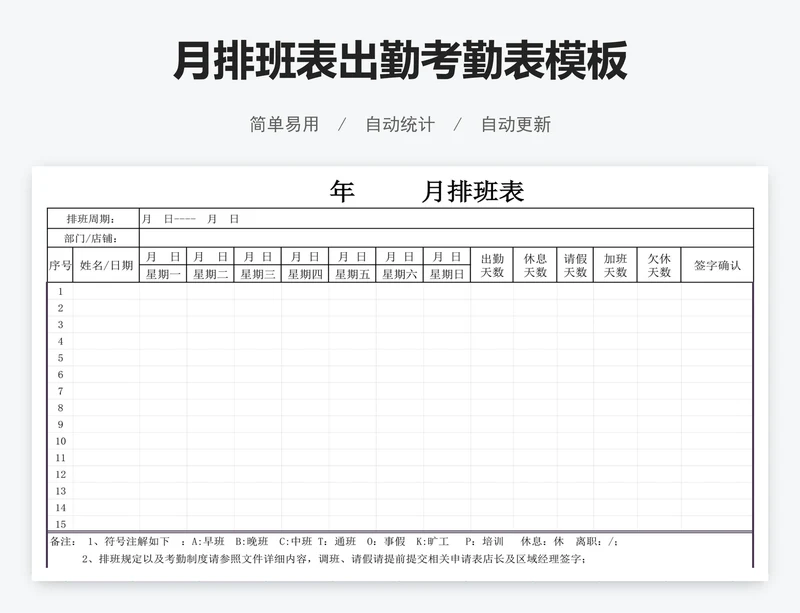800x613 pixels.
Task: Select the 星期日 column header
Action: click(x=446, y=274)
